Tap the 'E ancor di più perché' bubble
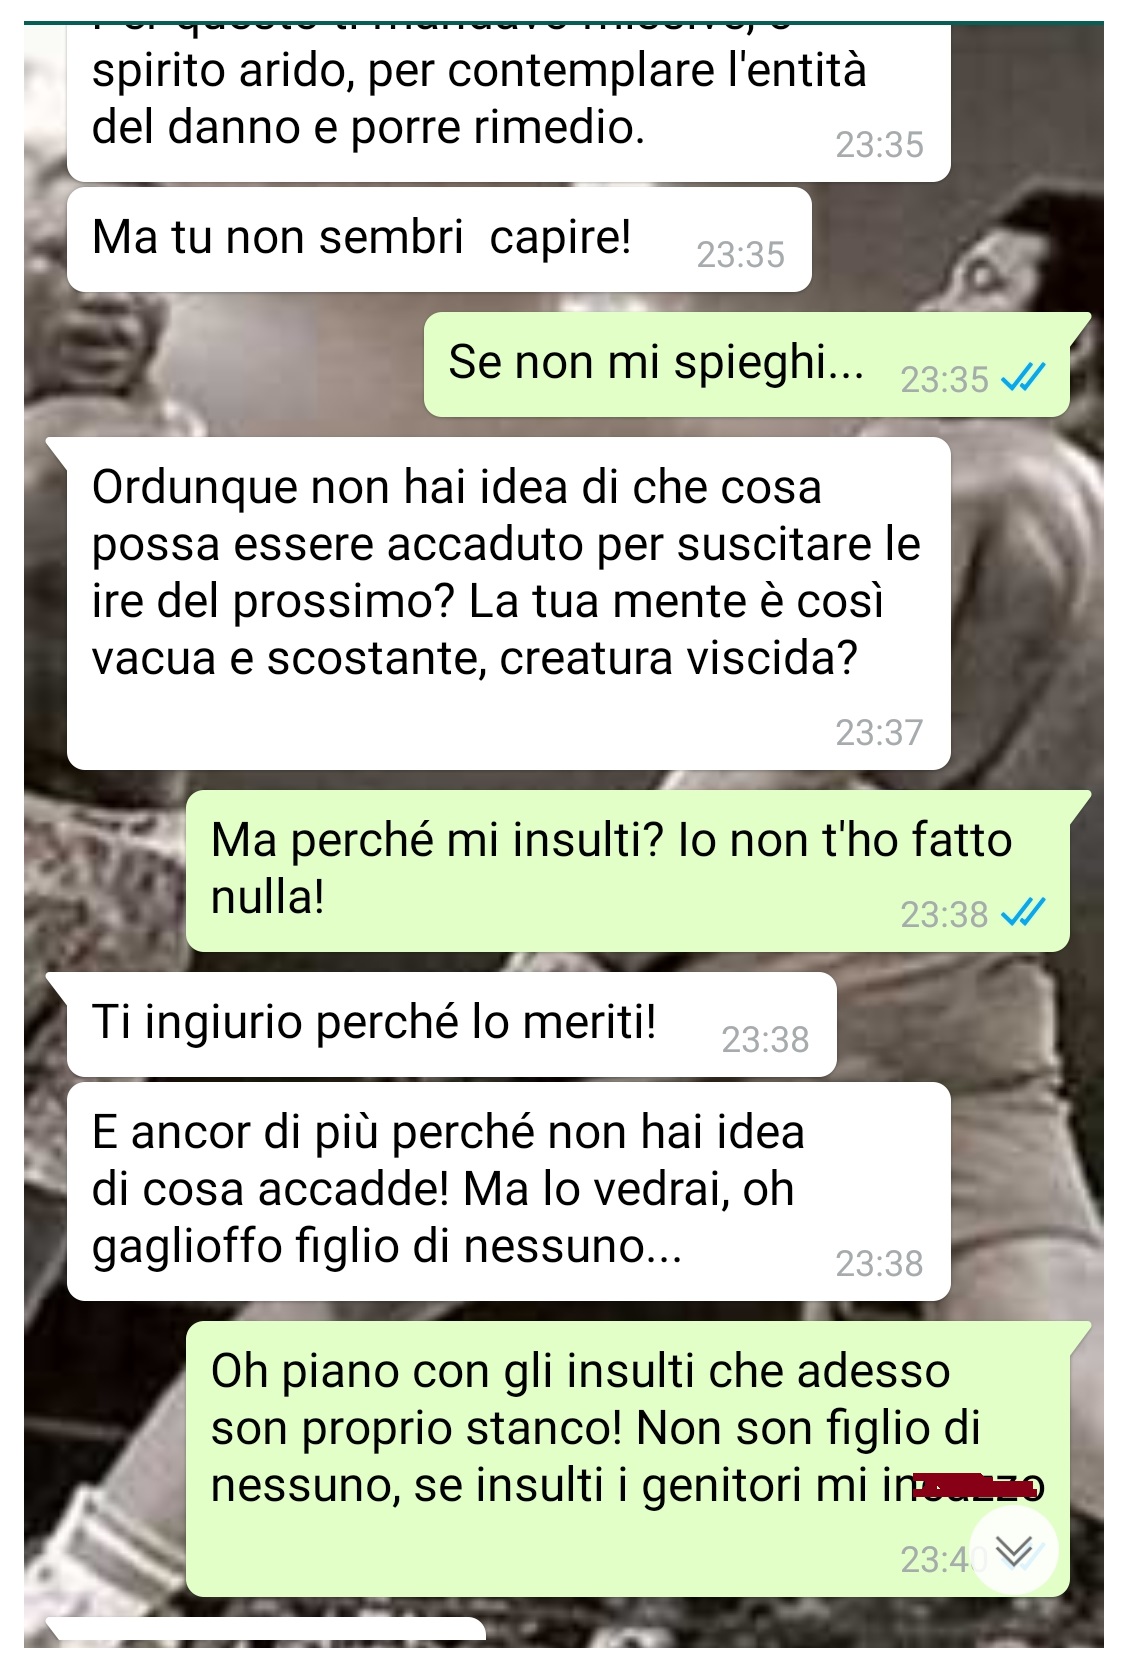 coord(509,1192)
